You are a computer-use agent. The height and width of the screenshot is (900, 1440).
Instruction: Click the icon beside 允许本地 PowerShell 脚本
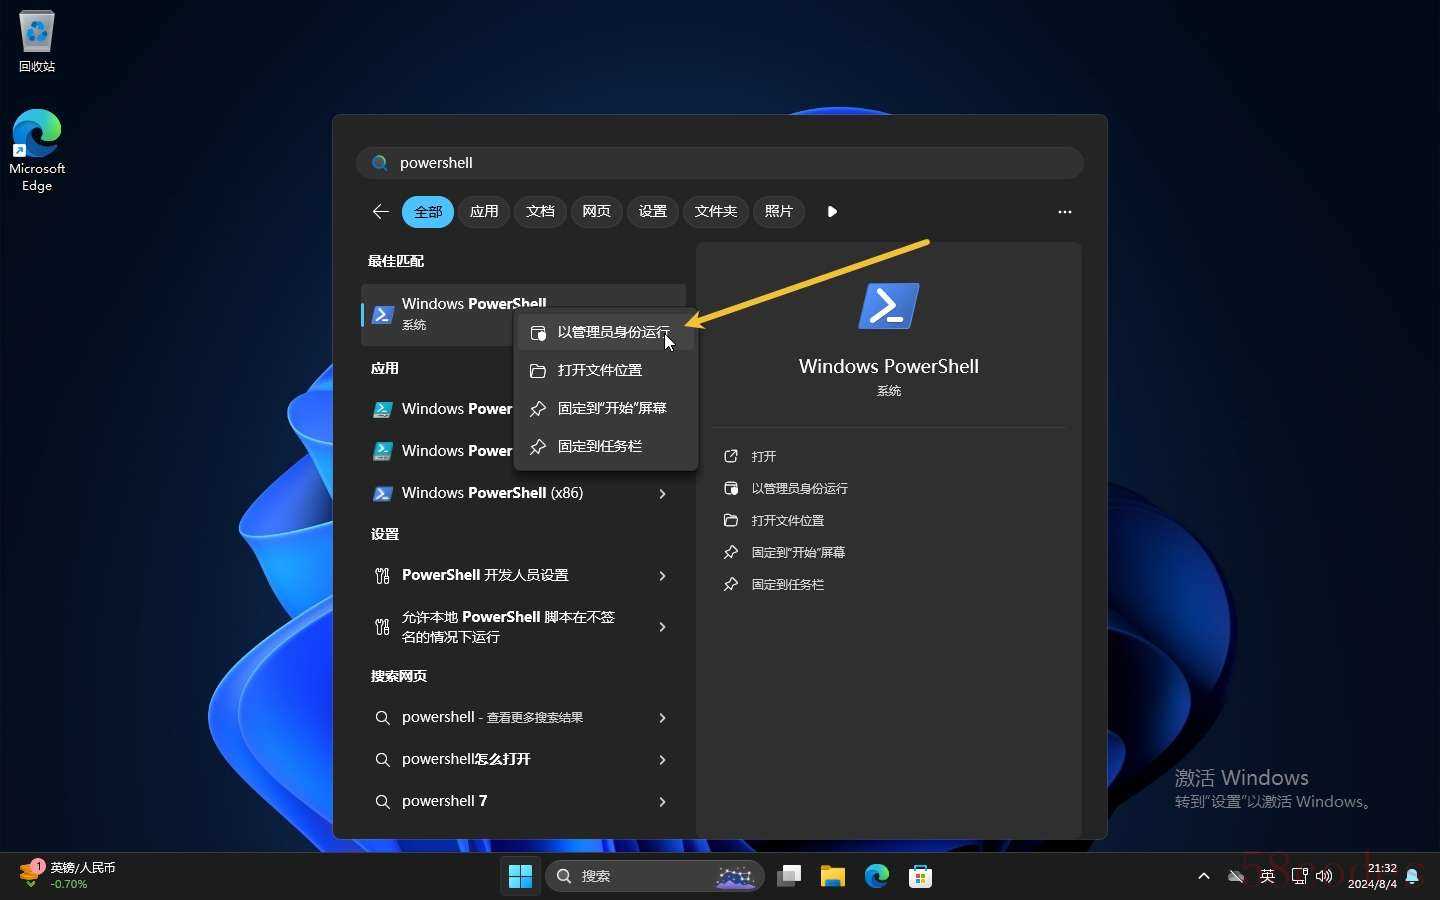click(x=382, y=627)
